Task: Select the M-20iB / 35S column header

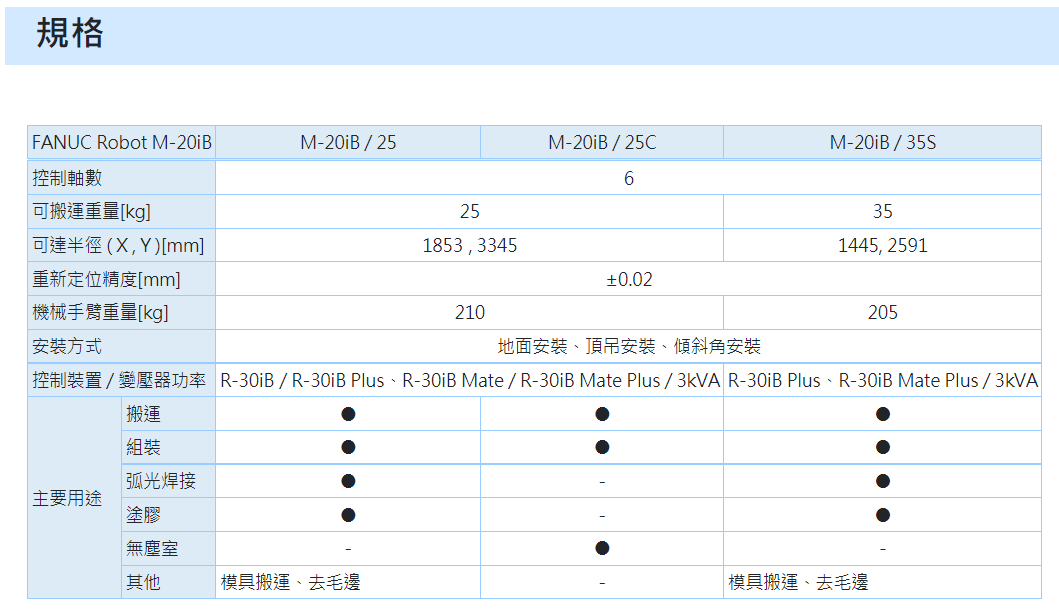Action: pos(882,143)
